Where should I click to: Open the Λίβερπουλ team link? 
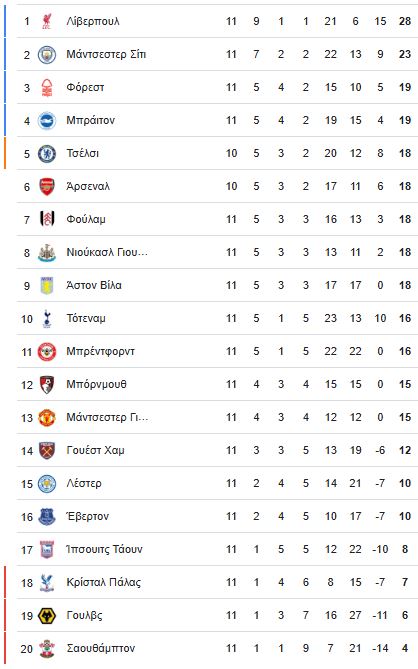pos(93,21)
